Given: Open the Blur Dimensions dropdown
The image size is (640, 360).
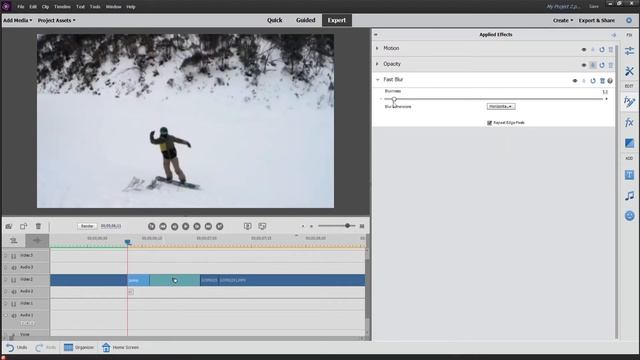Looking at the screenshot, I should (x=501, y=107).
